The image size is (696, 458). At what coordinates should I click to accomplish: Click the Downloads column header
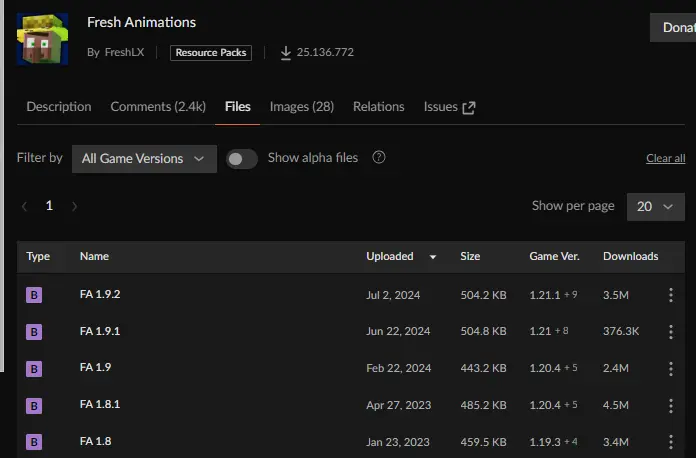630,257
